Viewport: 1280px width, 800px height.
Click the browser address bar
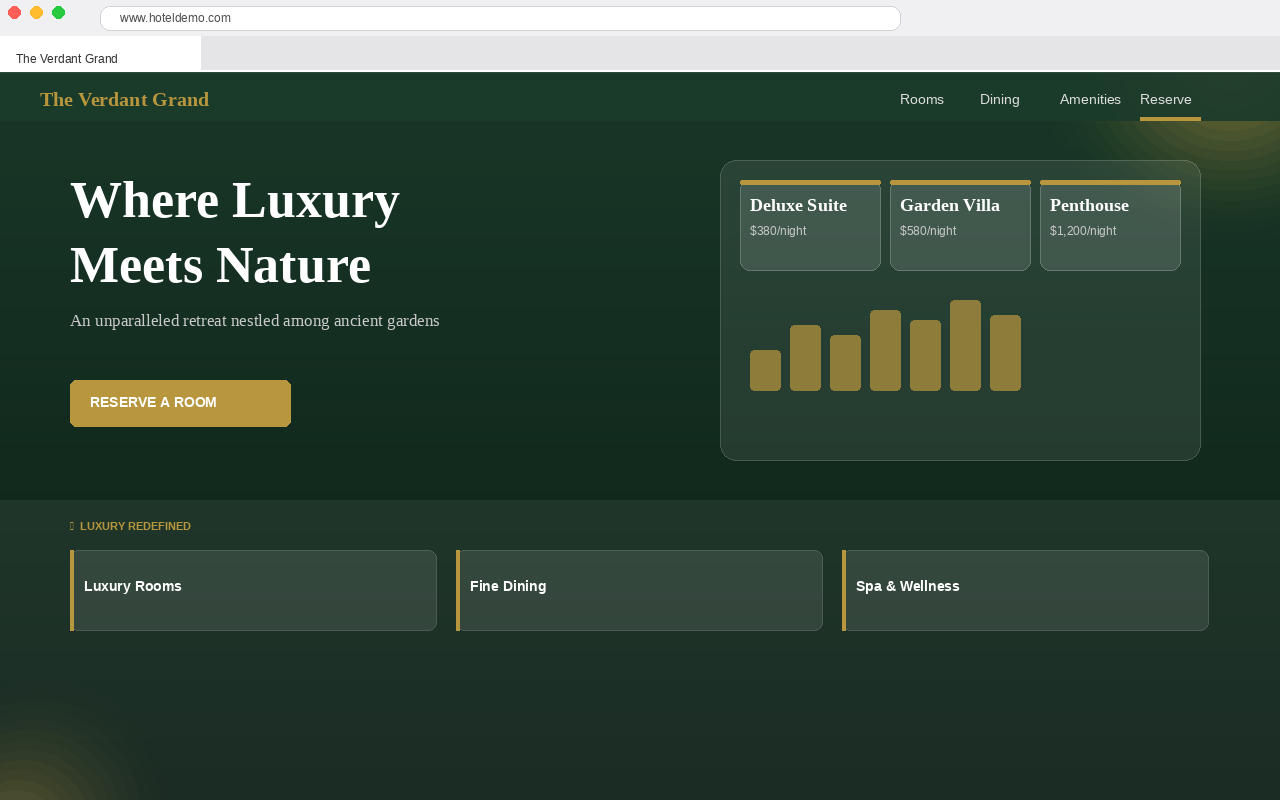pyautogui.click(x=500, y=18)
